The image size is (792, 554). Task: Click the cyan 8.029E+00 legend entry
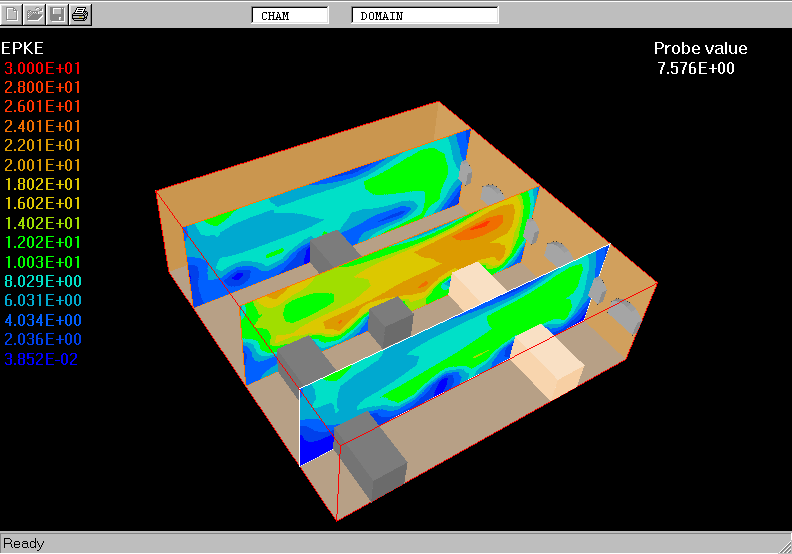click(x=43, y=281)
